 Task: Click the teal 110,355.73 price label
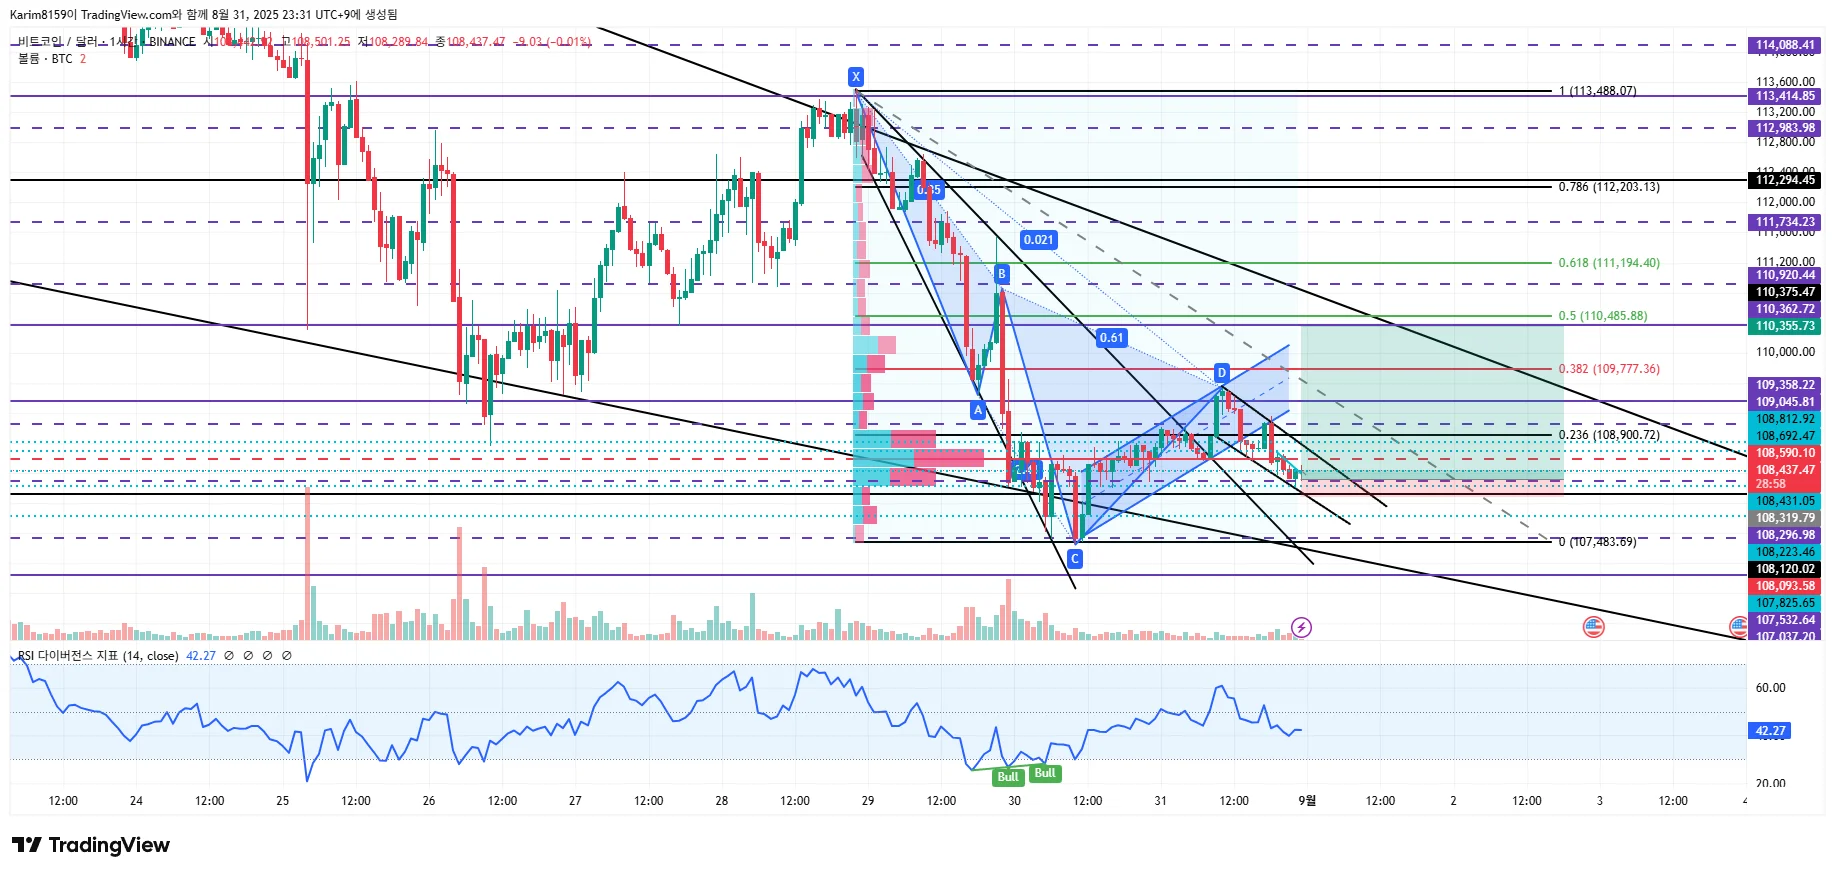point(1785,326)
